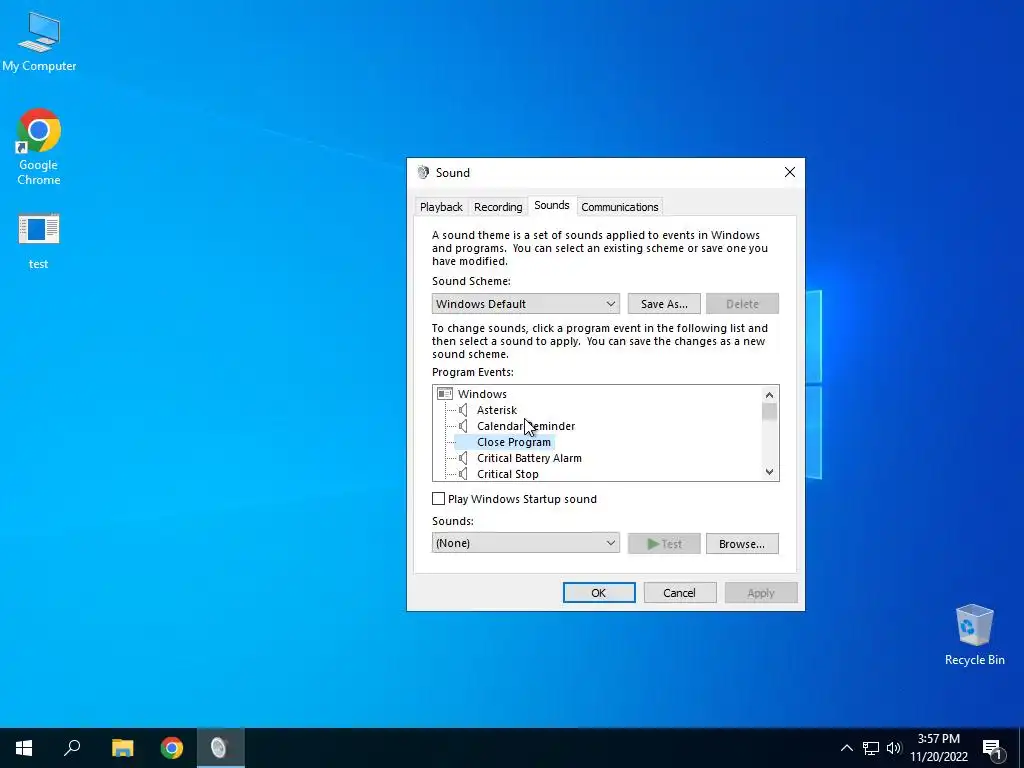The width and height of the screenshot is (1024, 768).
Task: Click the Sound dialog title icon
Action: 423,172
